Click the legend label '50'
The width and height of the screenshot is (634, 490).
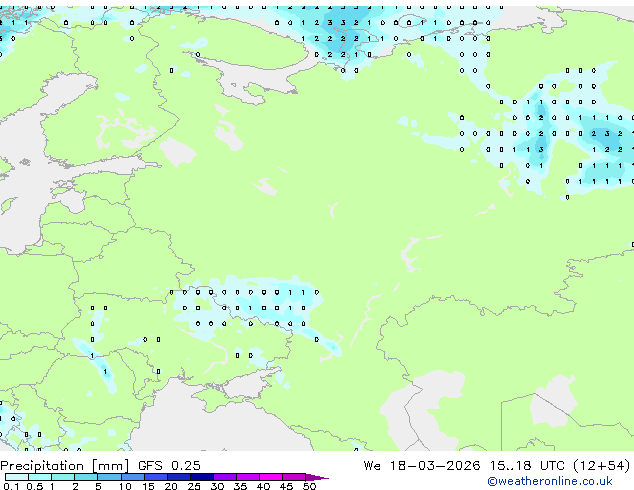(309, 486)
